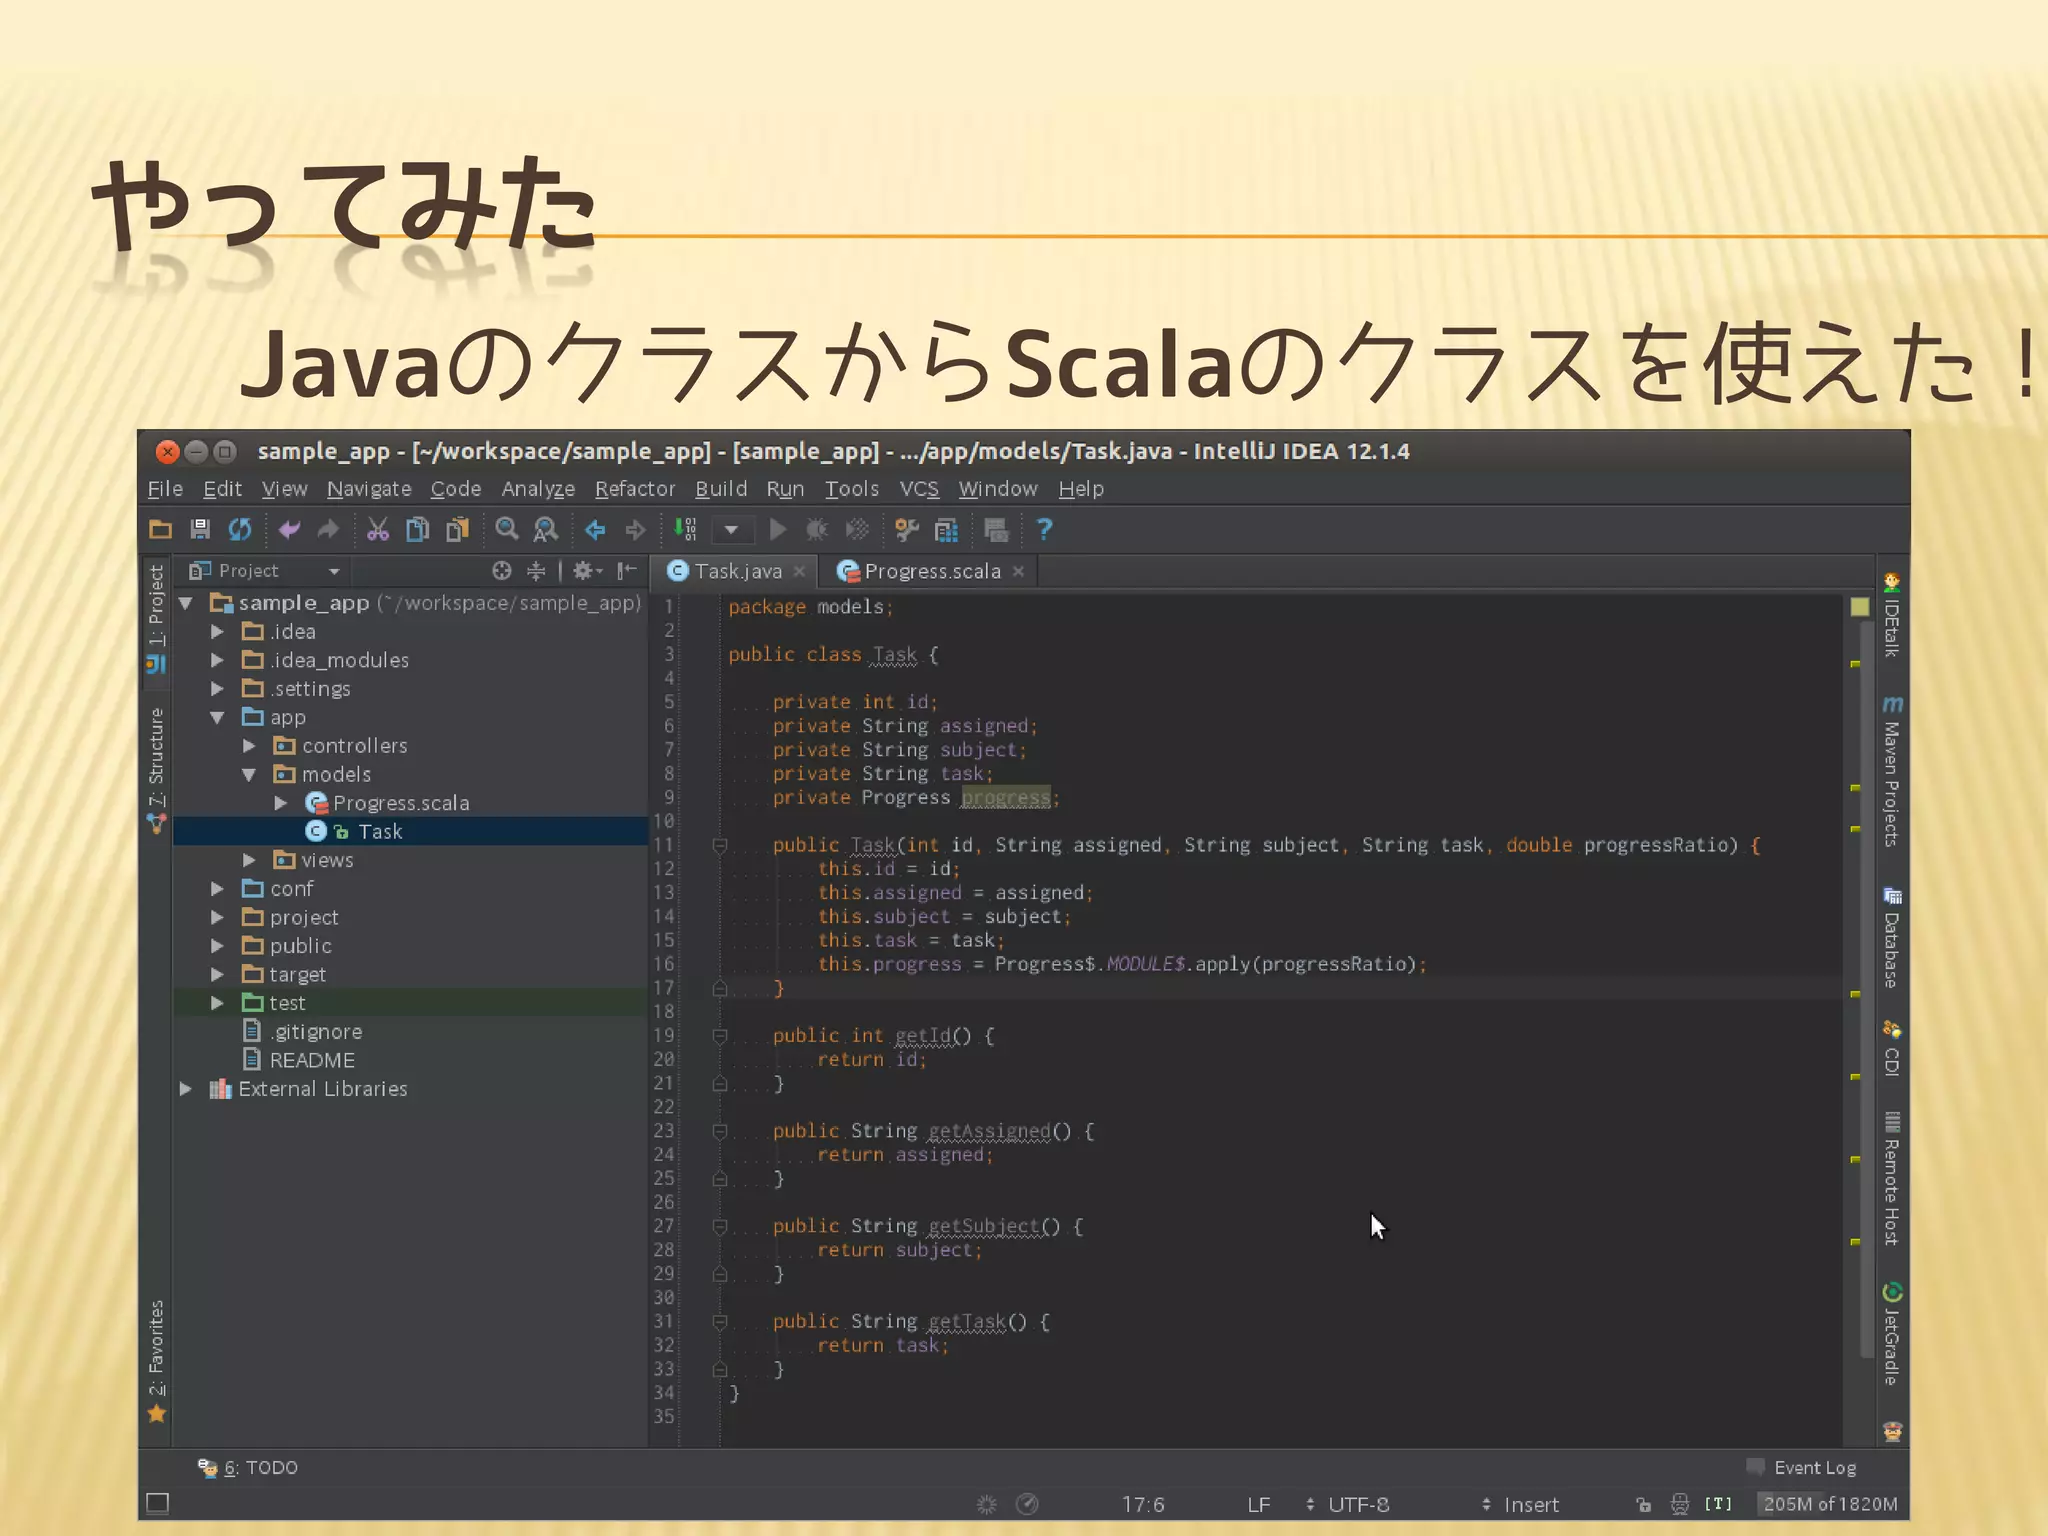
Task: Click the Run with Coverage icon
Action: [x=857, y=529]
